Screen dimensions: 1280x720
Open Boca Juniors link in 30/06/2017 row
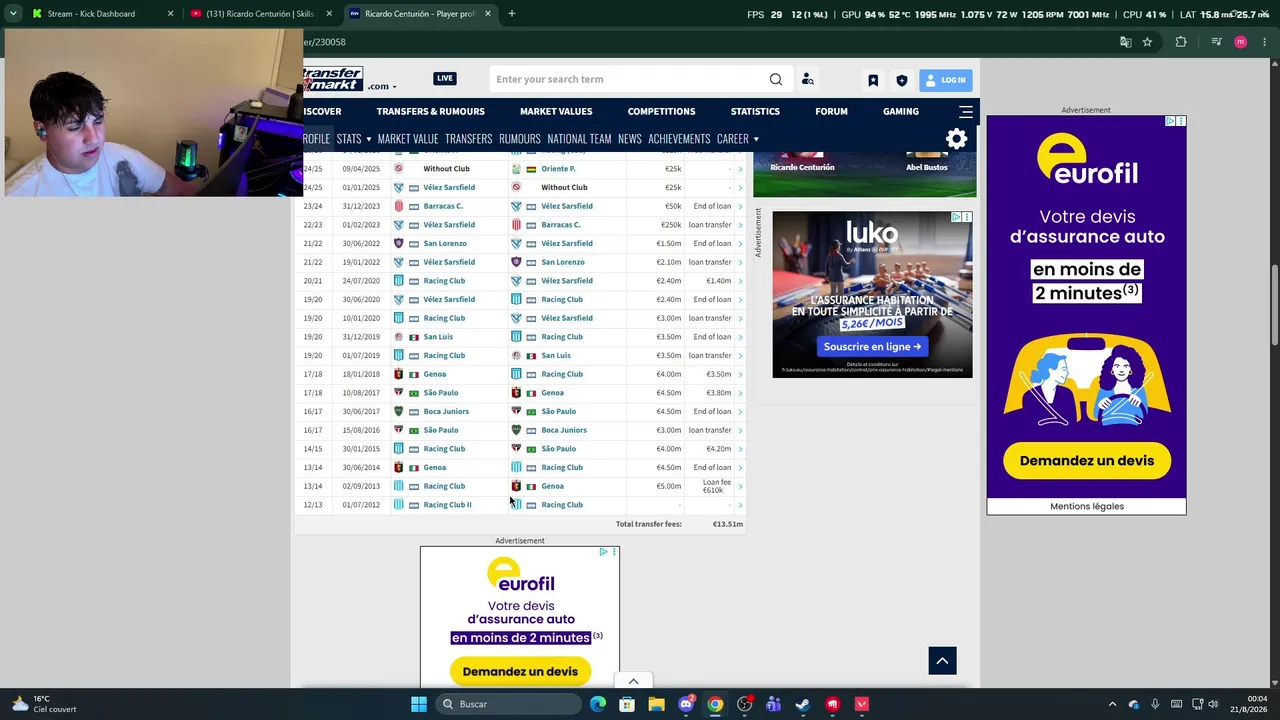tap(446, 411)
